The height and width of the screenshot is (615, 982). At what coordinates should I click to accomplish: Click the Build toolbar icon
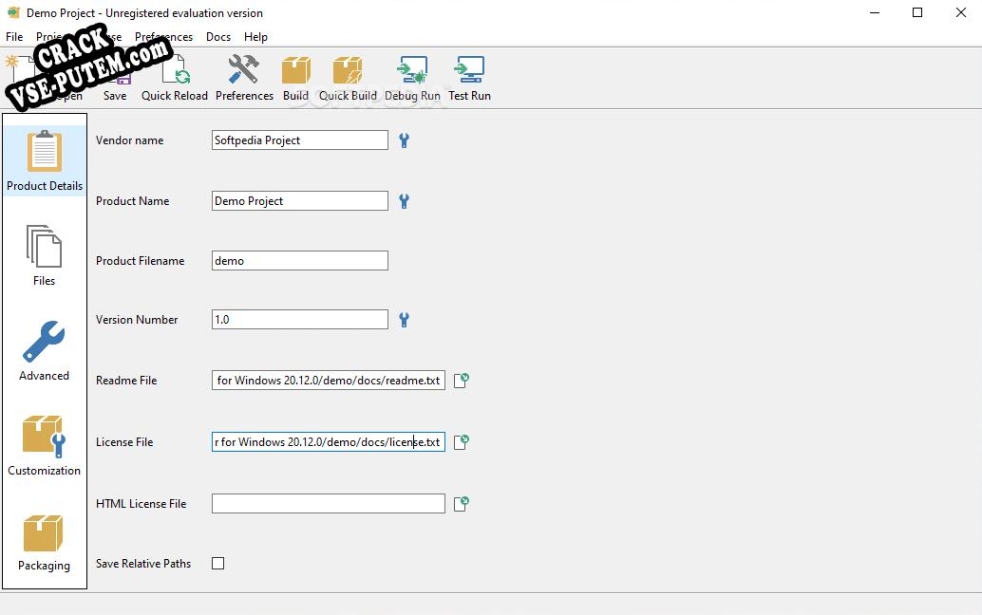296,79
